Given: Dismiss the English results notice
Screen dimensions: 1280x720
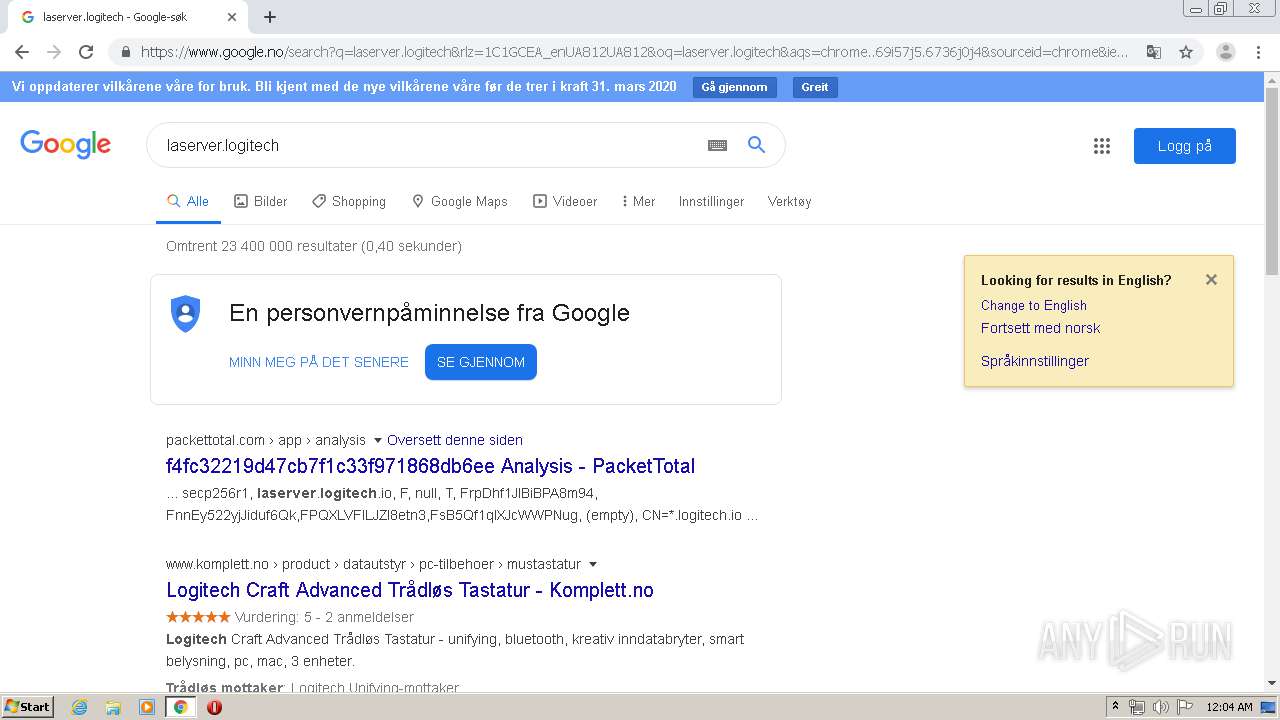Looking at the screenshot, I should pyautogui.click(x=1211, y=280).
